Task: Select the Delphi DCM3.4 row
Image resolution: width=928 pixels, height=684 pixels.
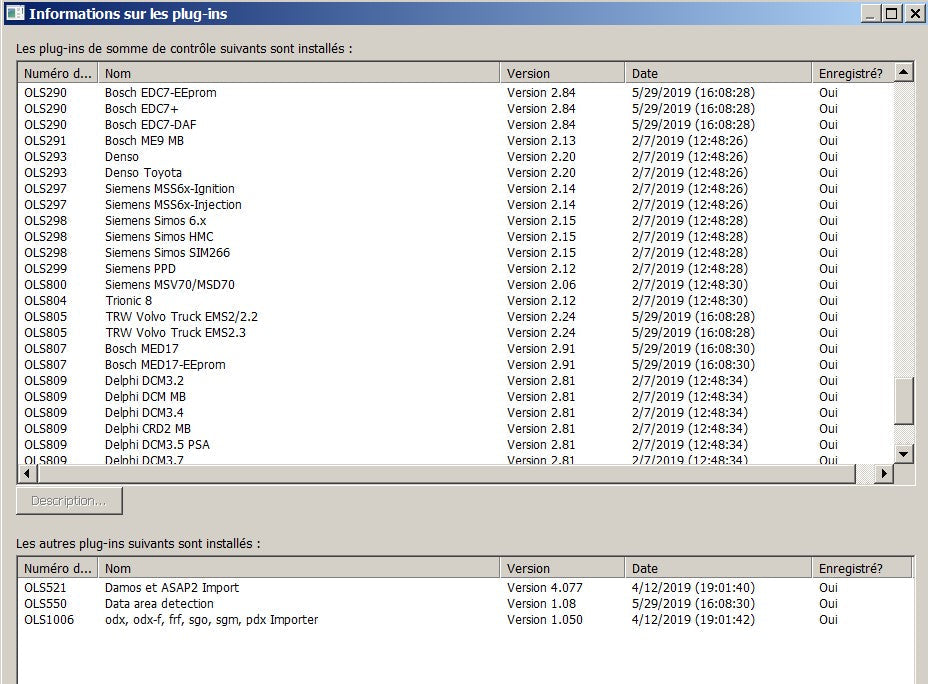Action: pos(456,412)
